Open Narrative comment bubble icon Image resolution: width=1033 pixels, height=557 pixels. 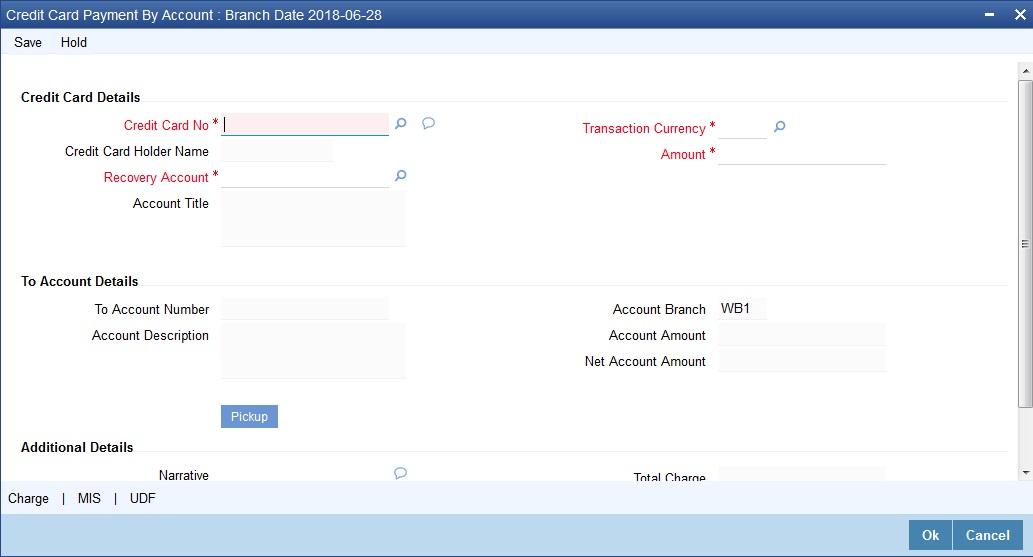point(401,473)
